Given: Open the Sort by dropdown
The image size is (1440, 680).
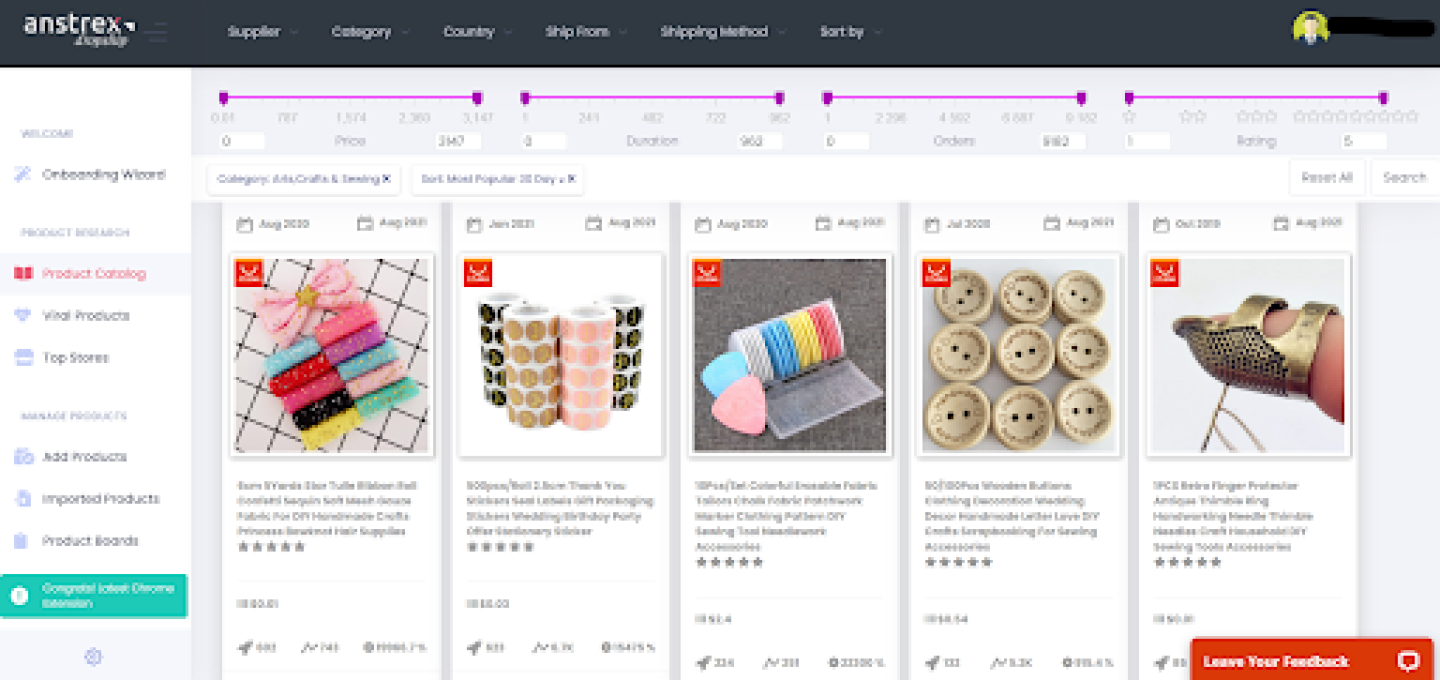Looking at the screenshot, I should tap(850, 32).
